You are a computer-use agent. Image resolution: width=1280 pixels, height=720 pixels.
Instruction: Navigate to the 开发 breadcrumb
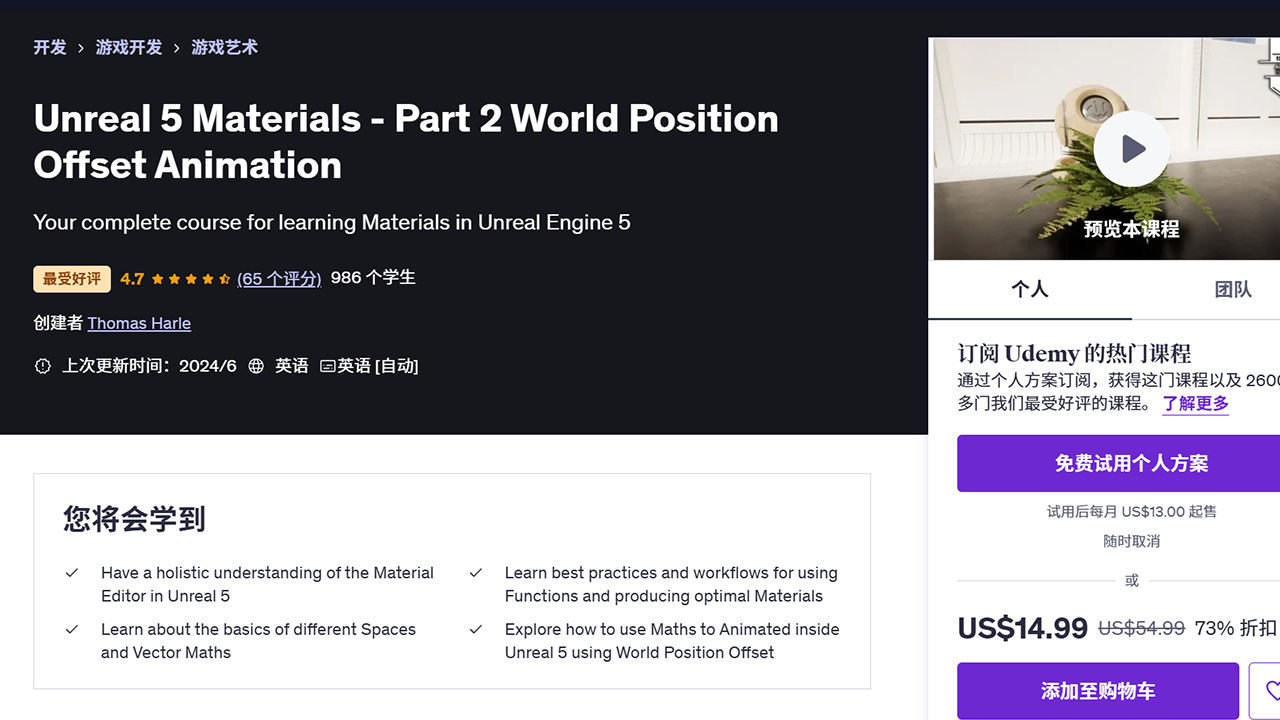point(50,47)
